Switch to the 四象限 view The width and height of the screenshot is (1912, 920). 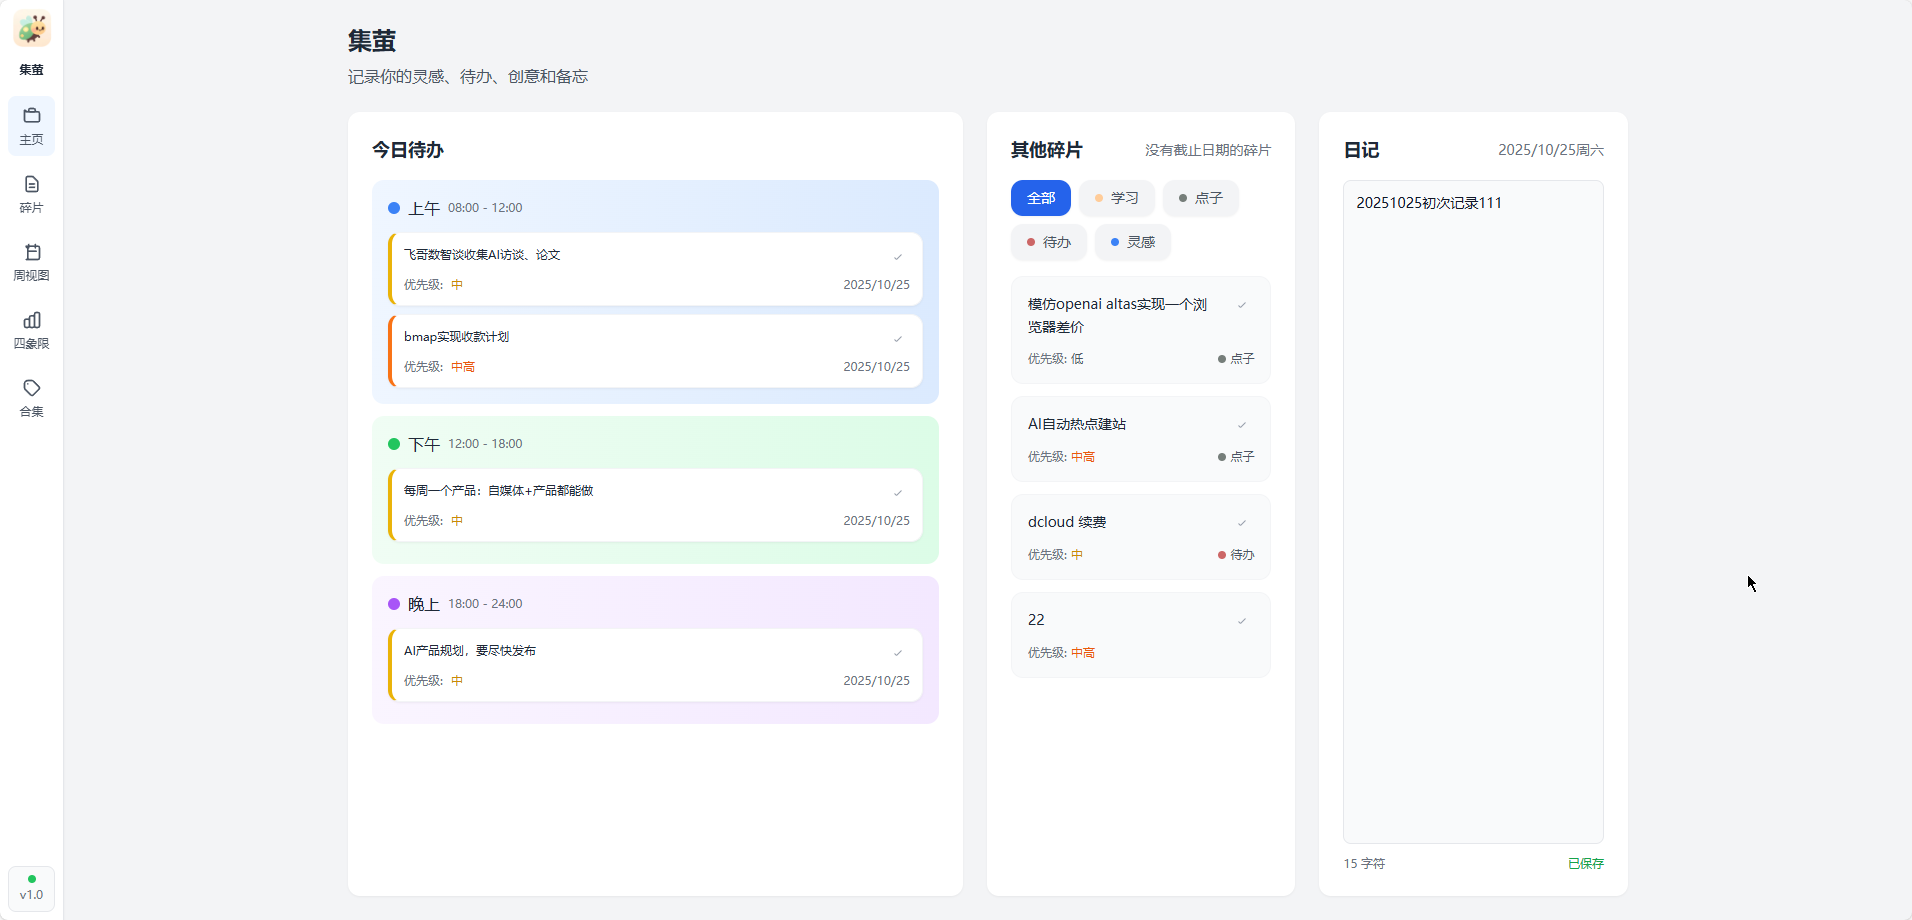[x=31, y=328]
